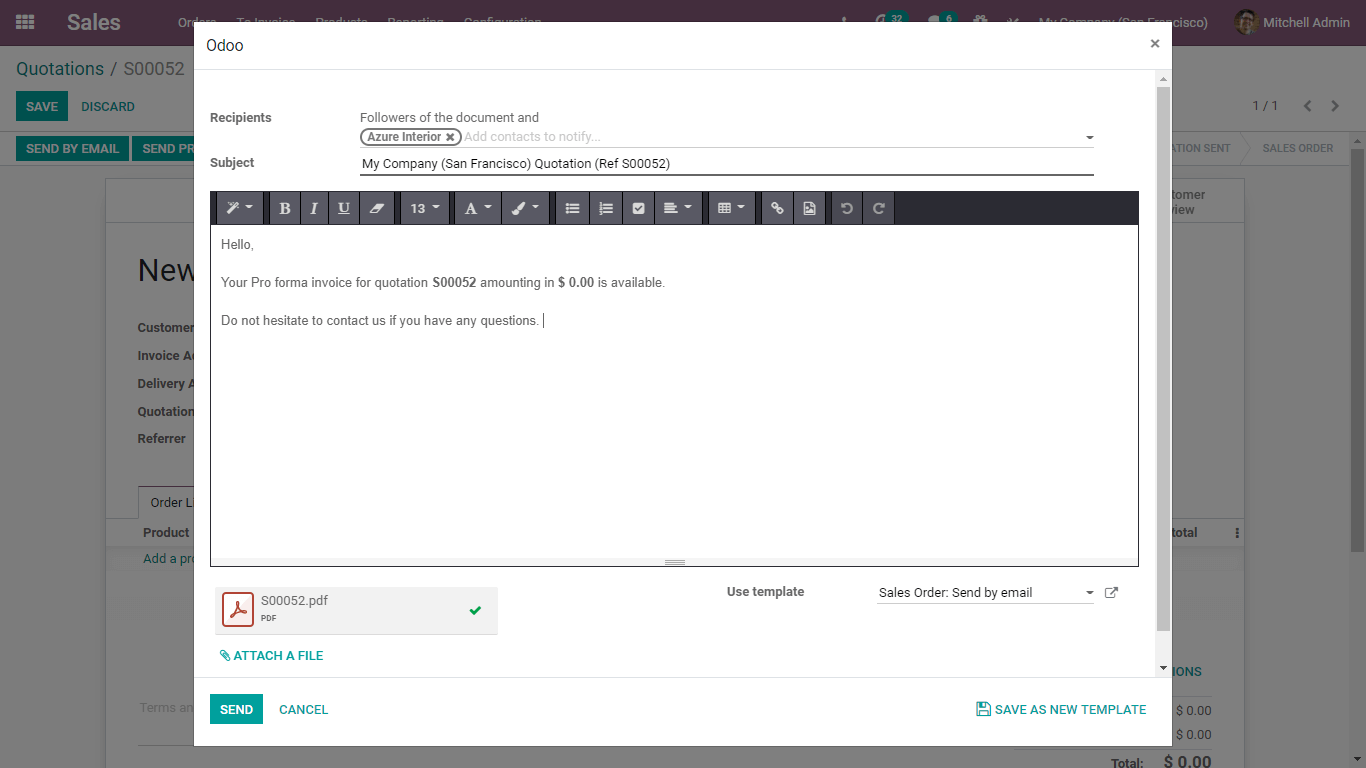Click the editor resize handle bar

675,562
